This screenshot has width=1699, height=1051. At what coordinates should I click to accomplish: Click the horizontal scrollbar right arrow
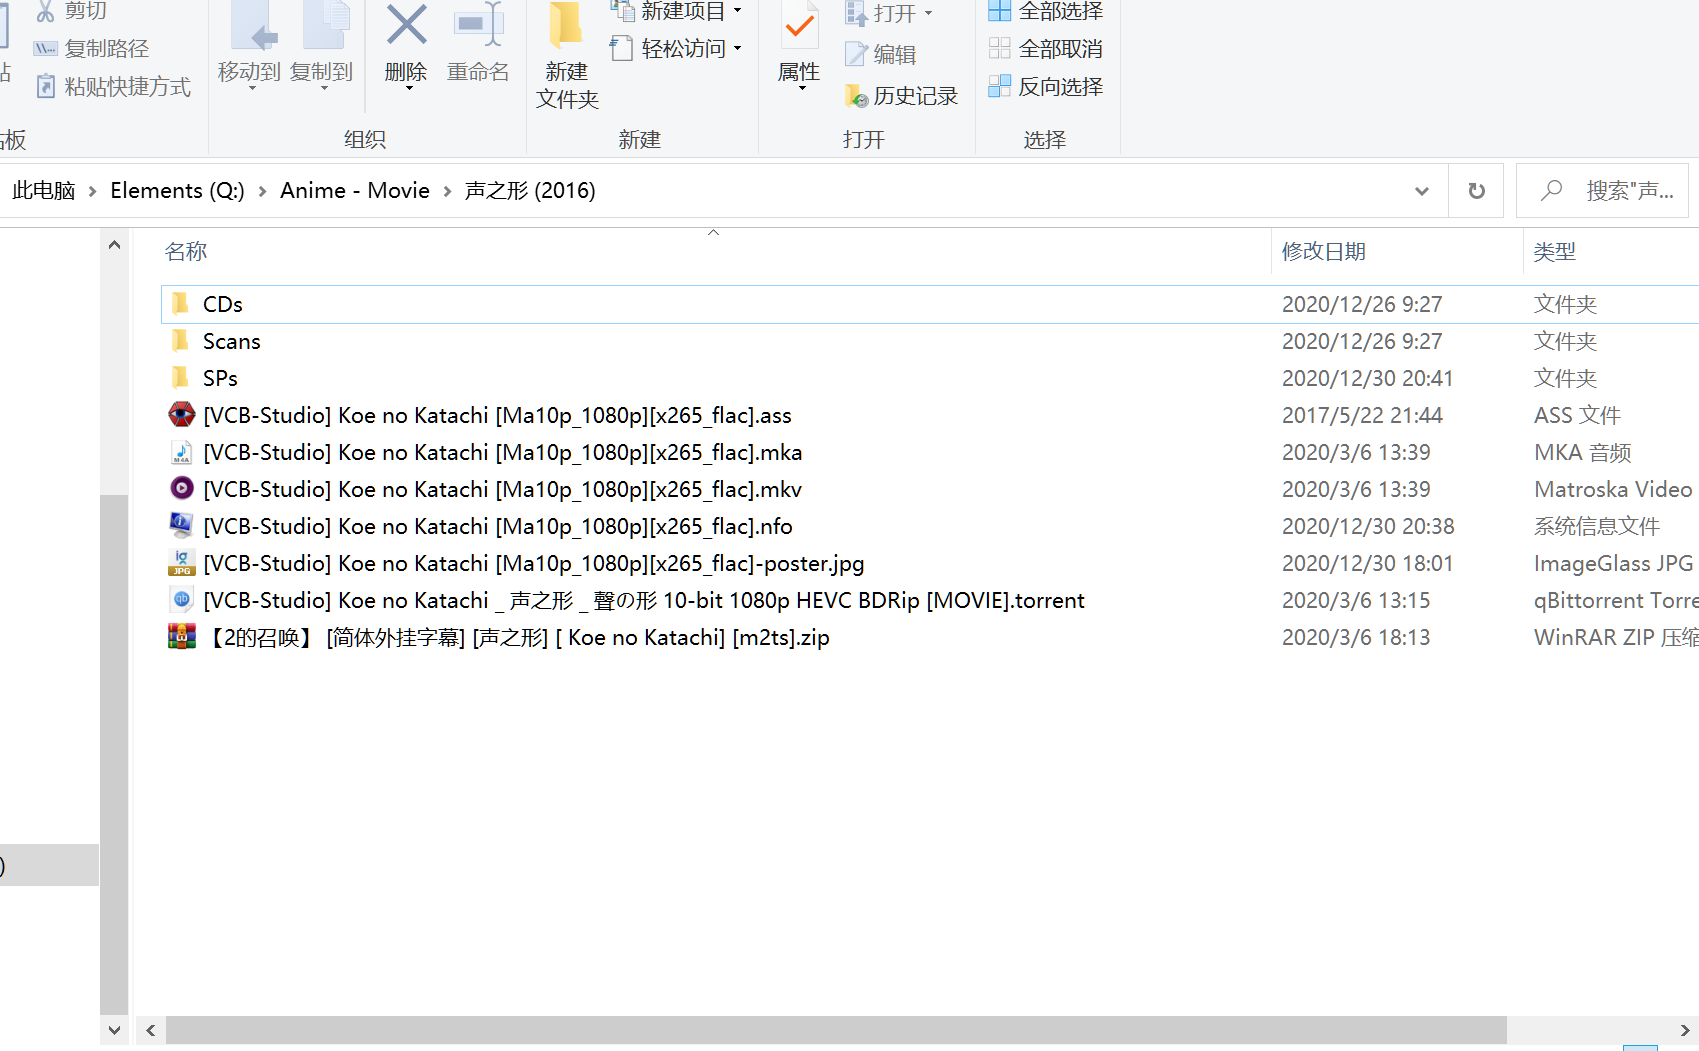tap(1684, 1030)
